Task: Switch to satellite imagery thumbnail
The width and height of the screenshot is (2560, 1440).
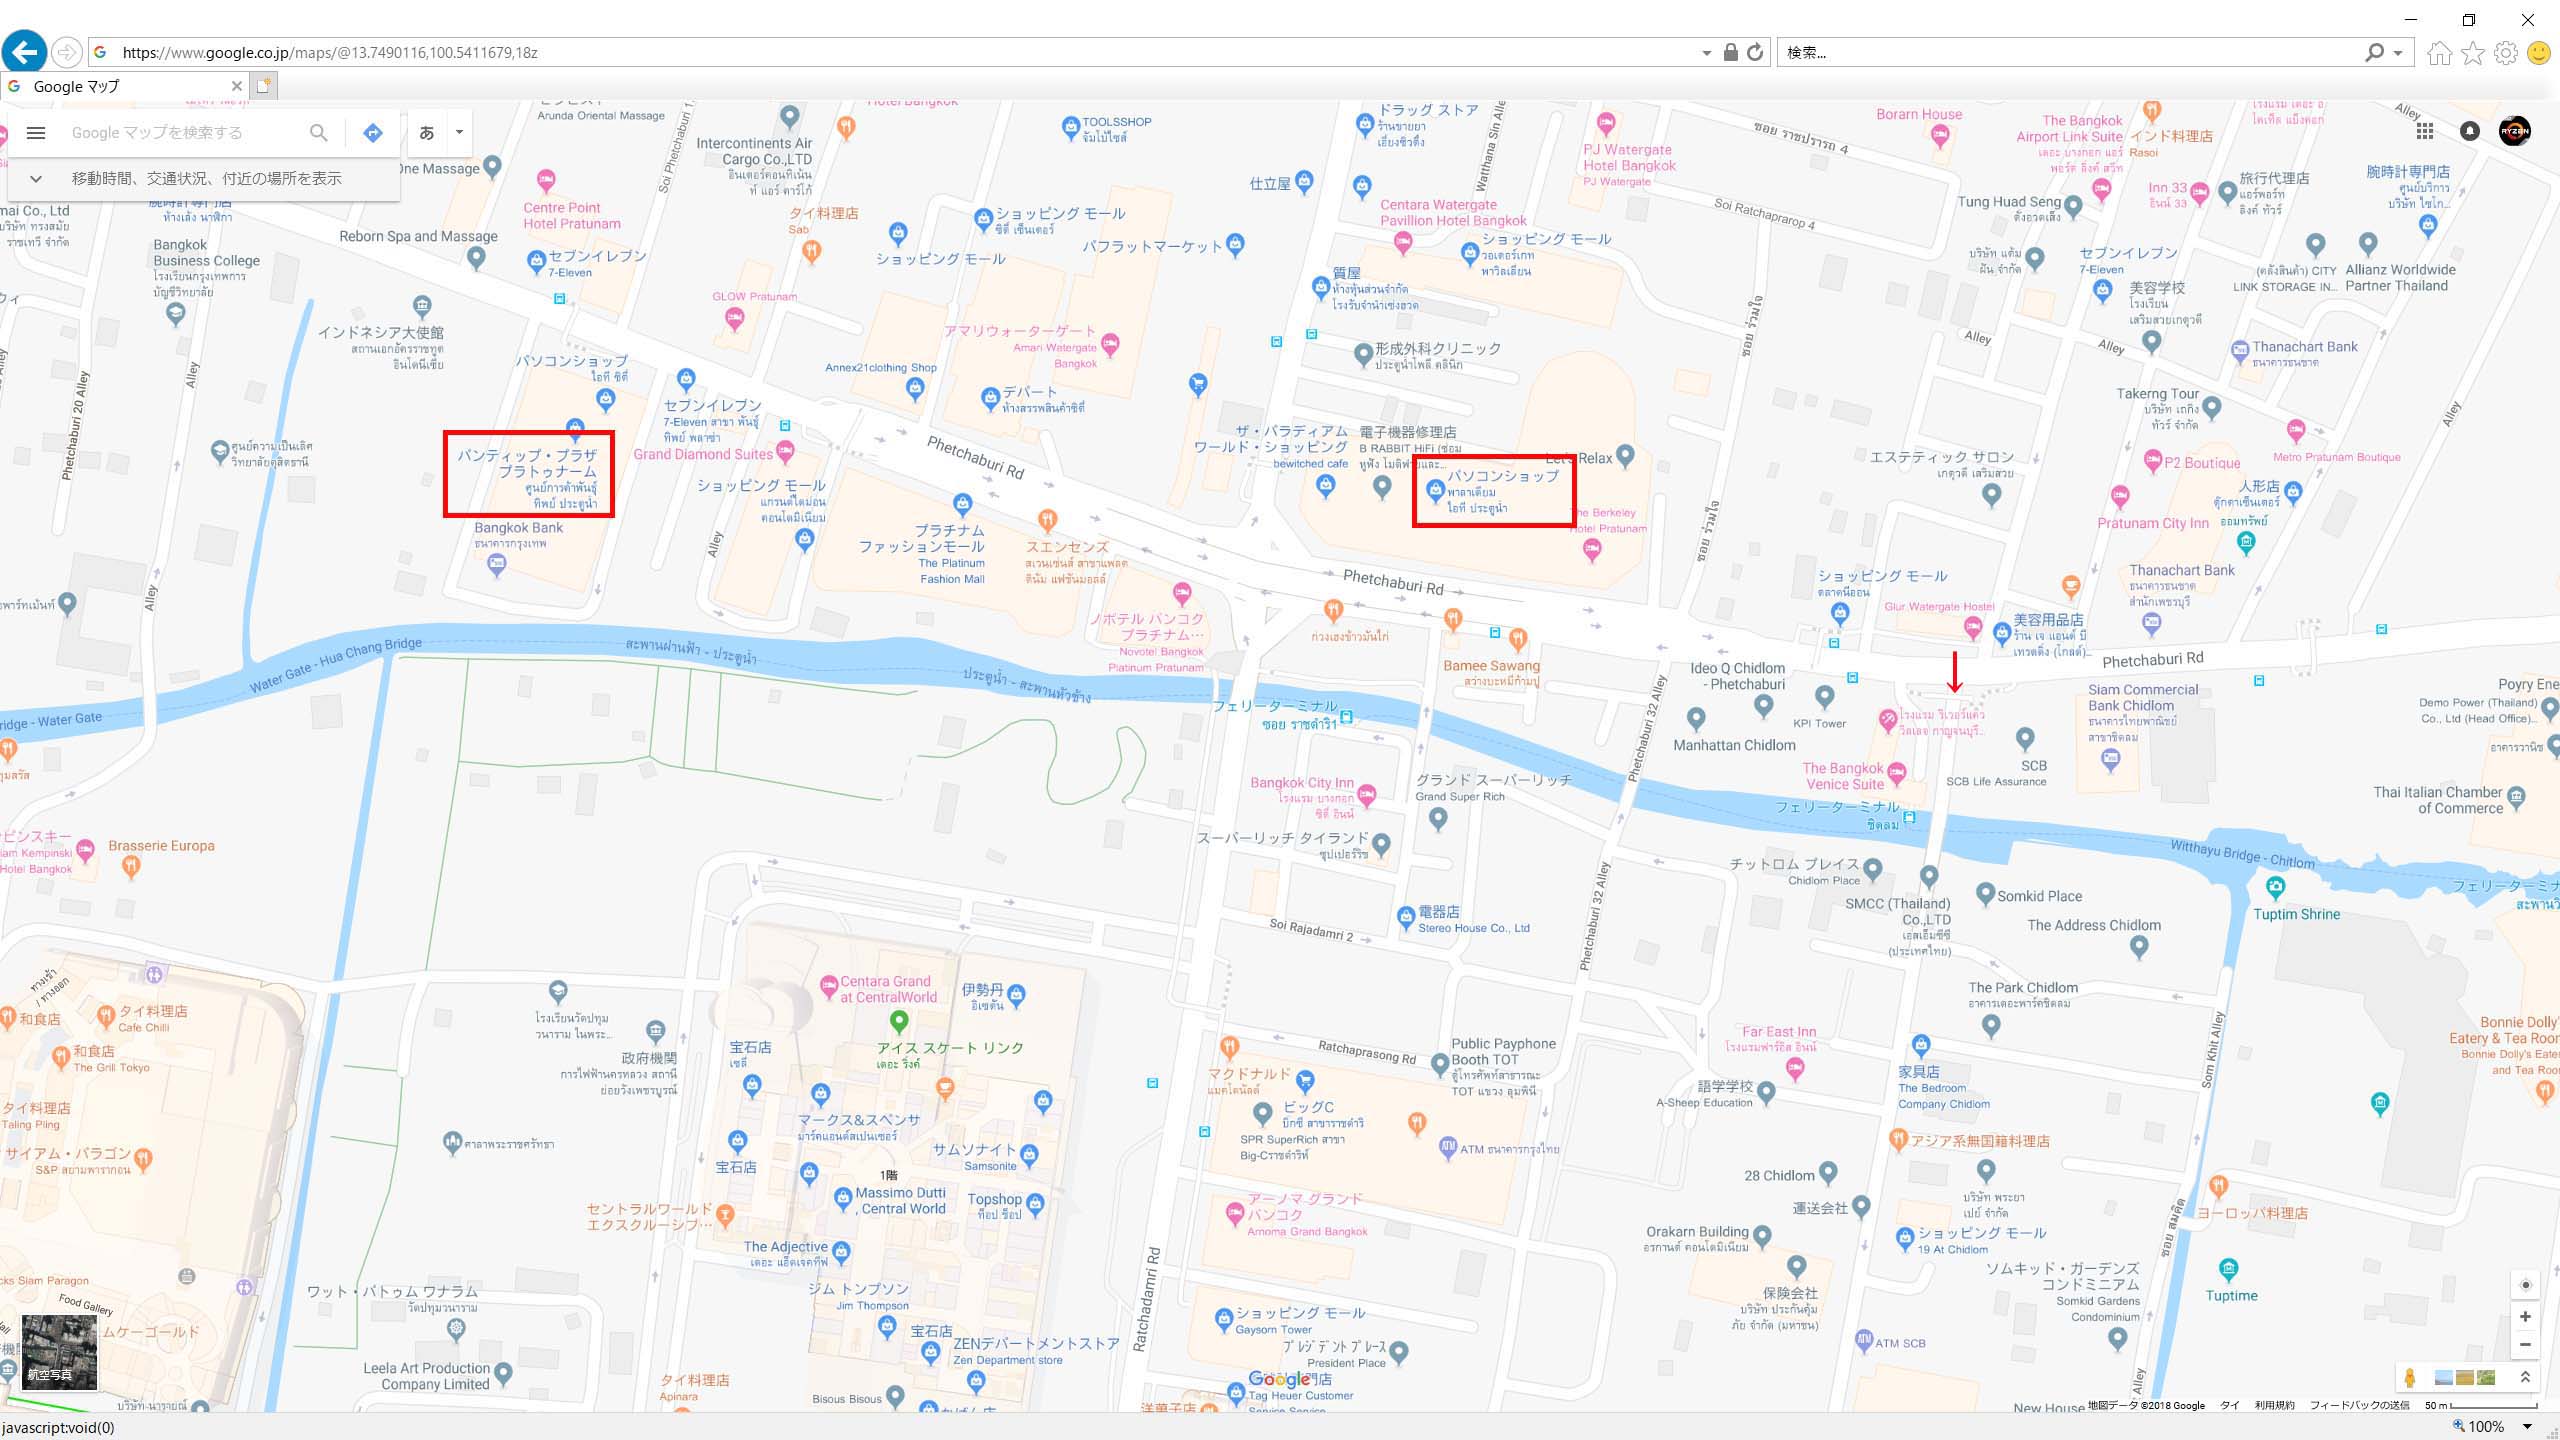Action: 60,1352
